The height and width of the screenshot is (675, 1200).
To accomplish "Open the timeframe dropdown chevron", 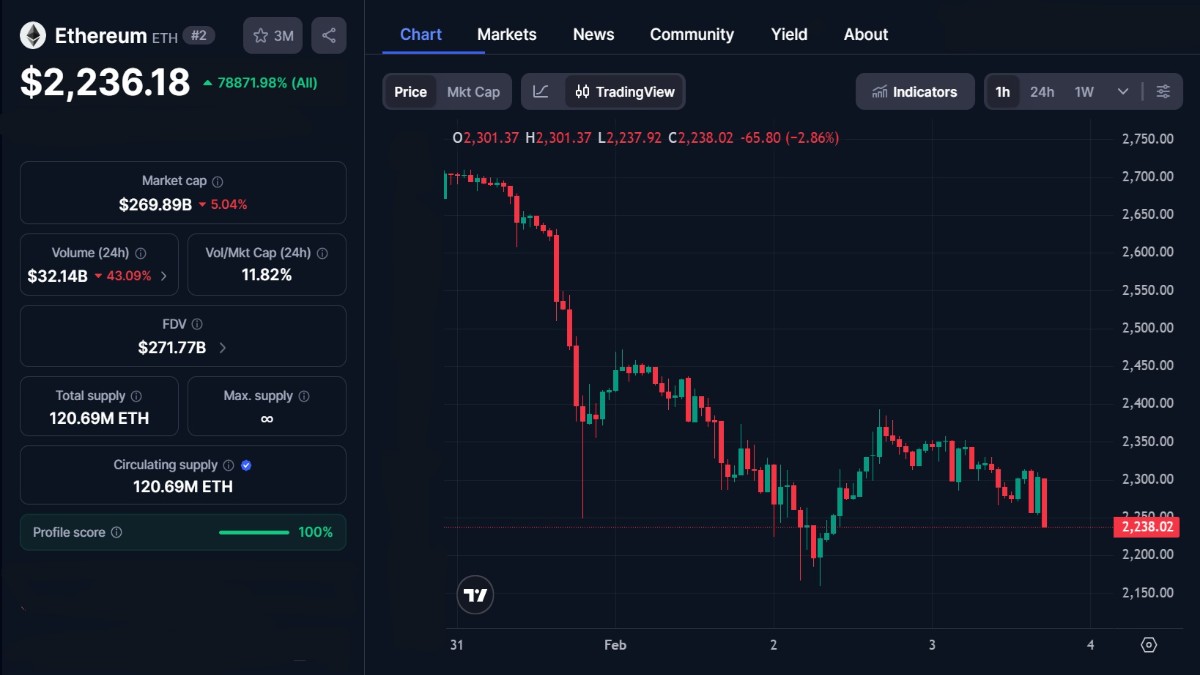I will (1122, 91).
